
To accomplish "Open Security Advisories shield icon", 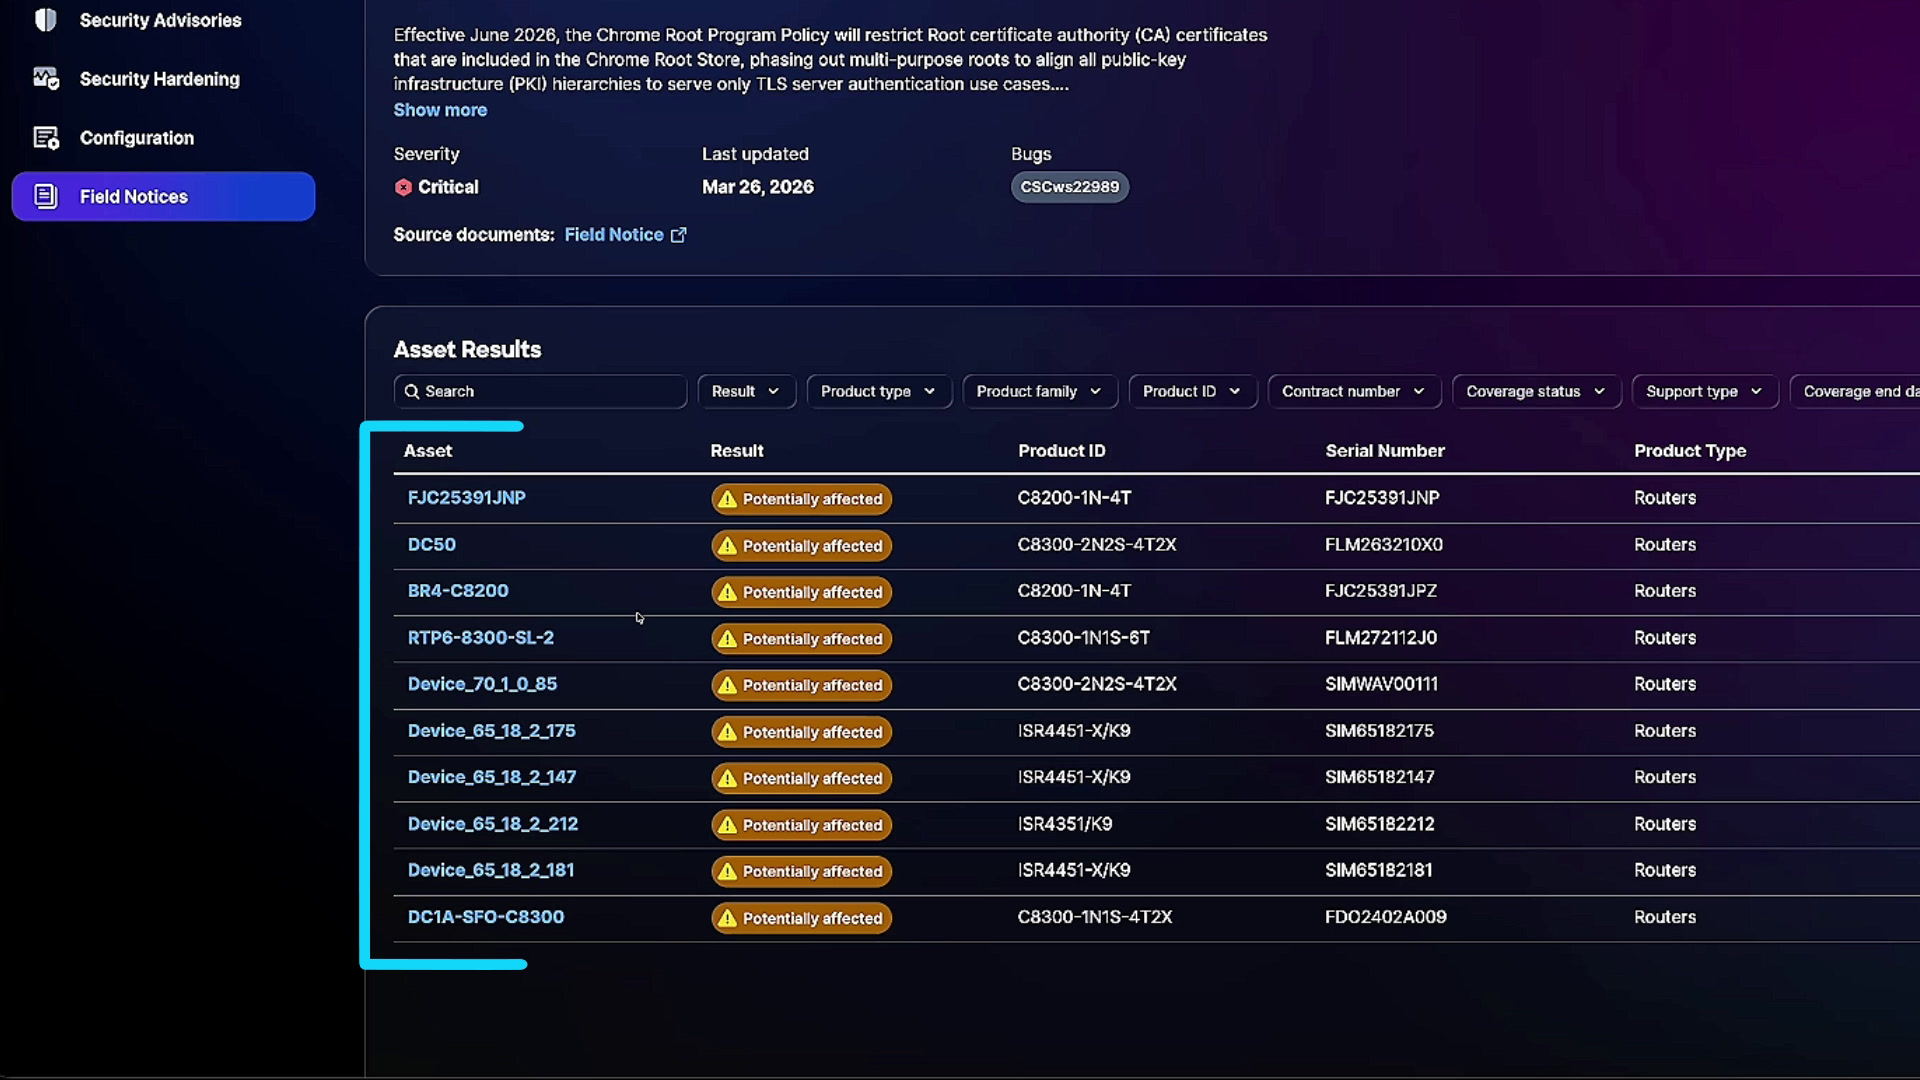I will click(x=46, y=20).
